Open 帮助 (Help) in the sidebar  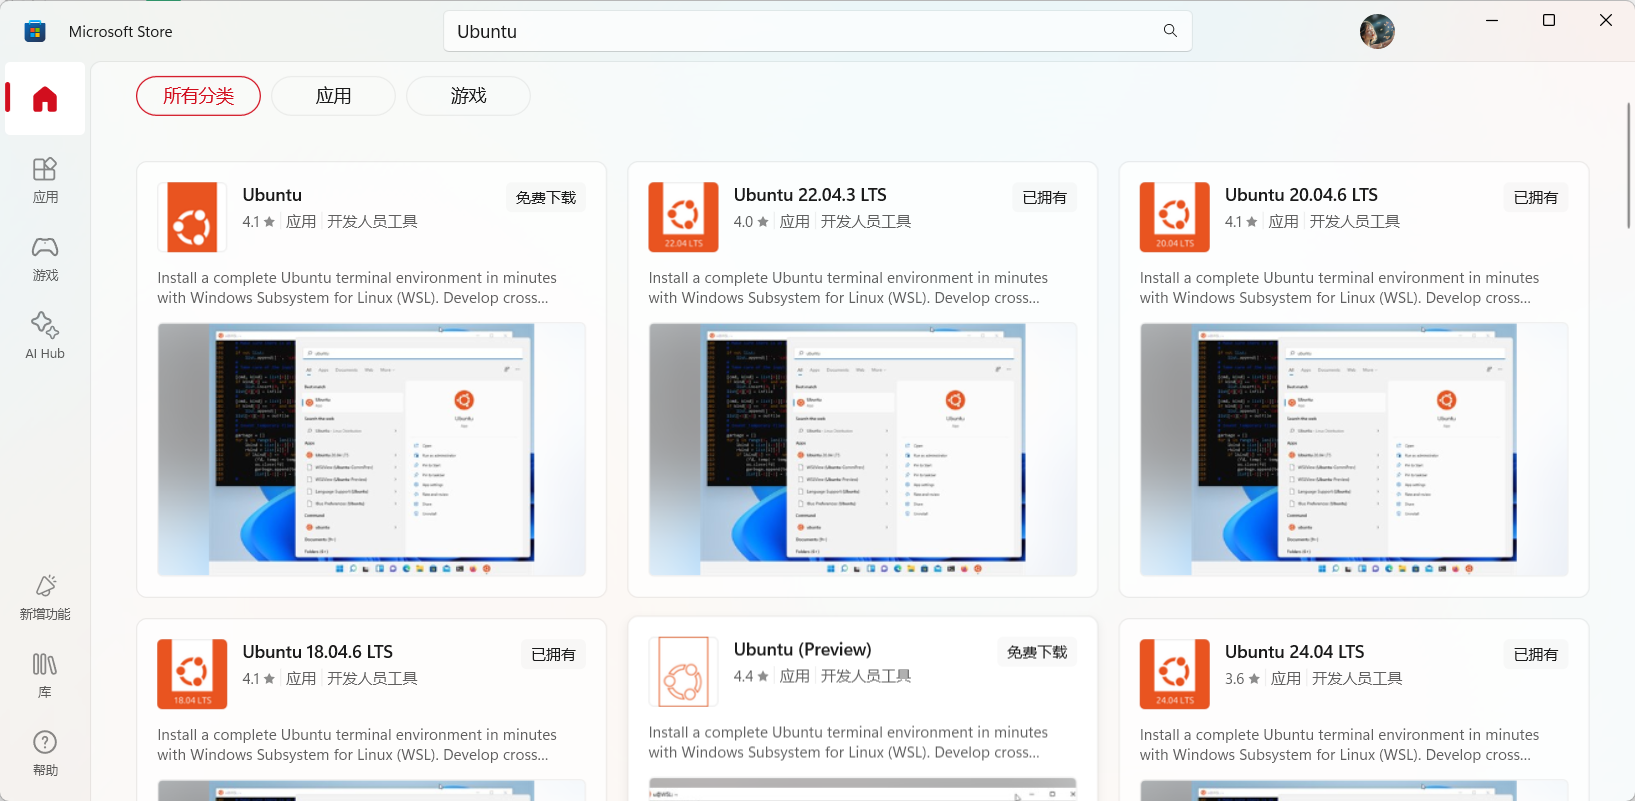pyautogui.click(x=45, y=753)
